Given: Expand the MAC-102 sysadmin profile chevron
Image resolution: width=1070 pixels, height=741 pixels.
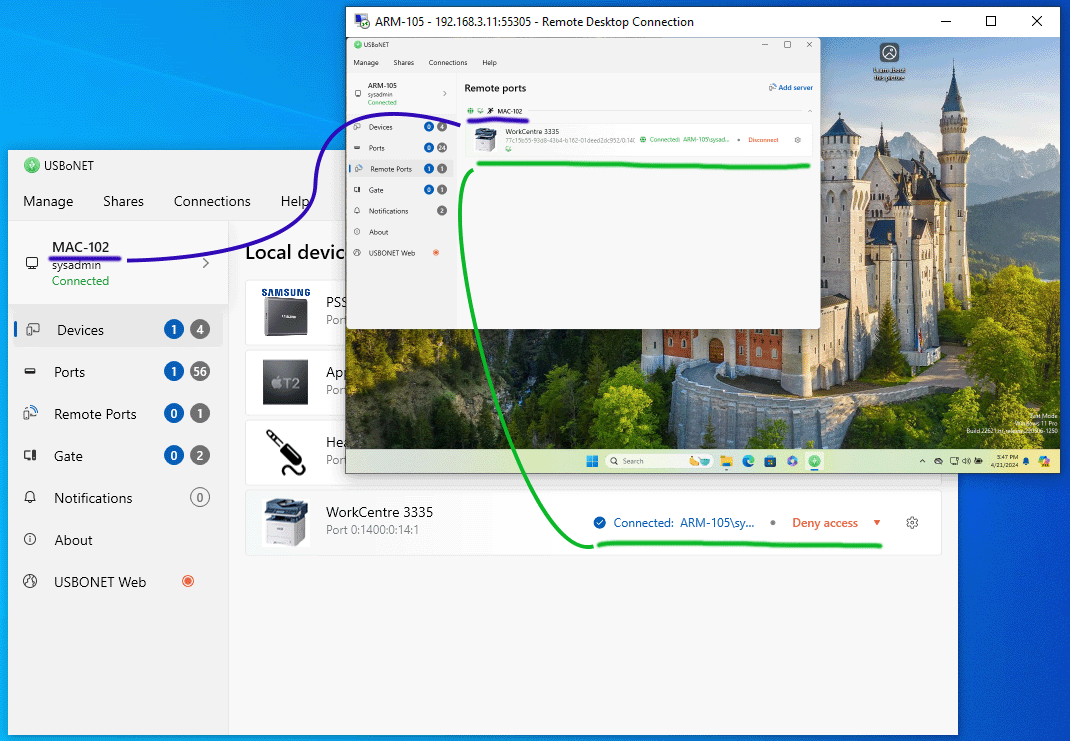Looking at the screenshot, I should click(x=205, y=263).
